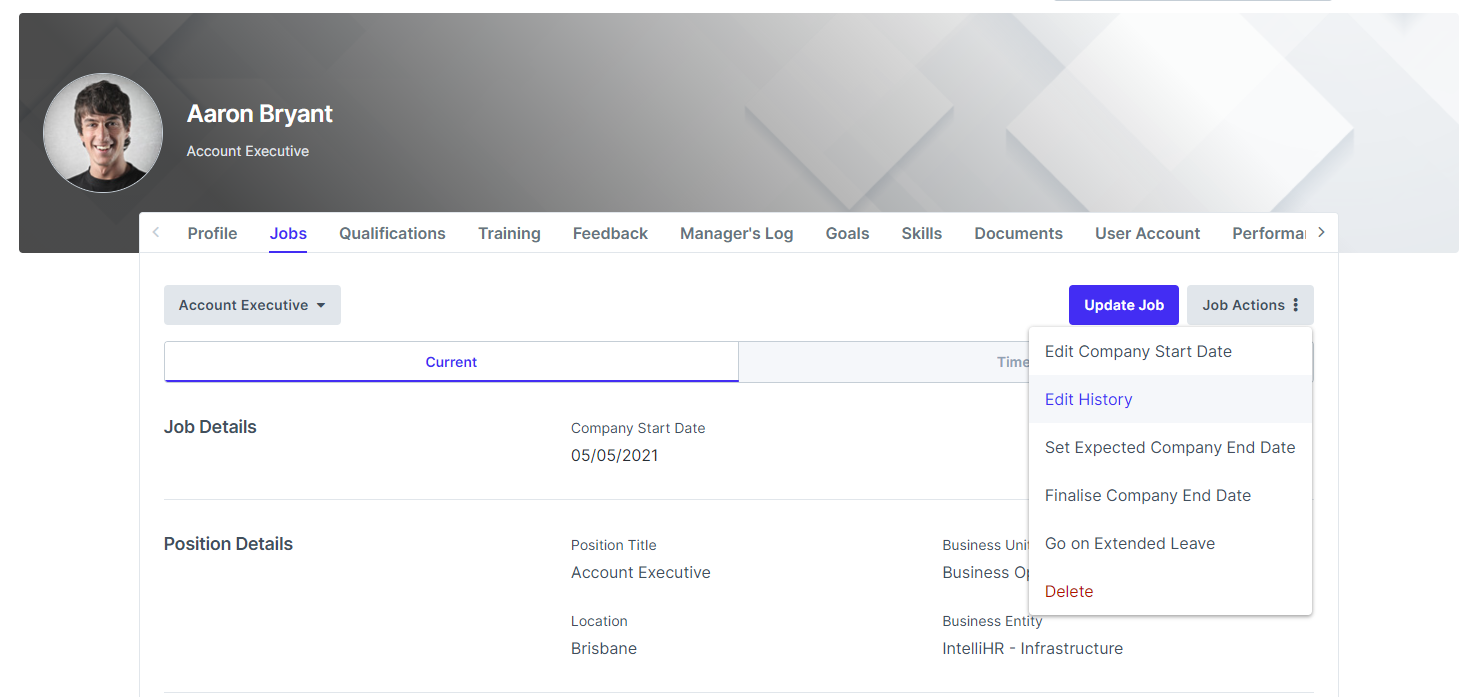Image resolution: width=1473 pixels, height=697 pixels.
Task: Choose Edit Company Start Date option
Action: pyautogui.click(x=1138, y=351)
